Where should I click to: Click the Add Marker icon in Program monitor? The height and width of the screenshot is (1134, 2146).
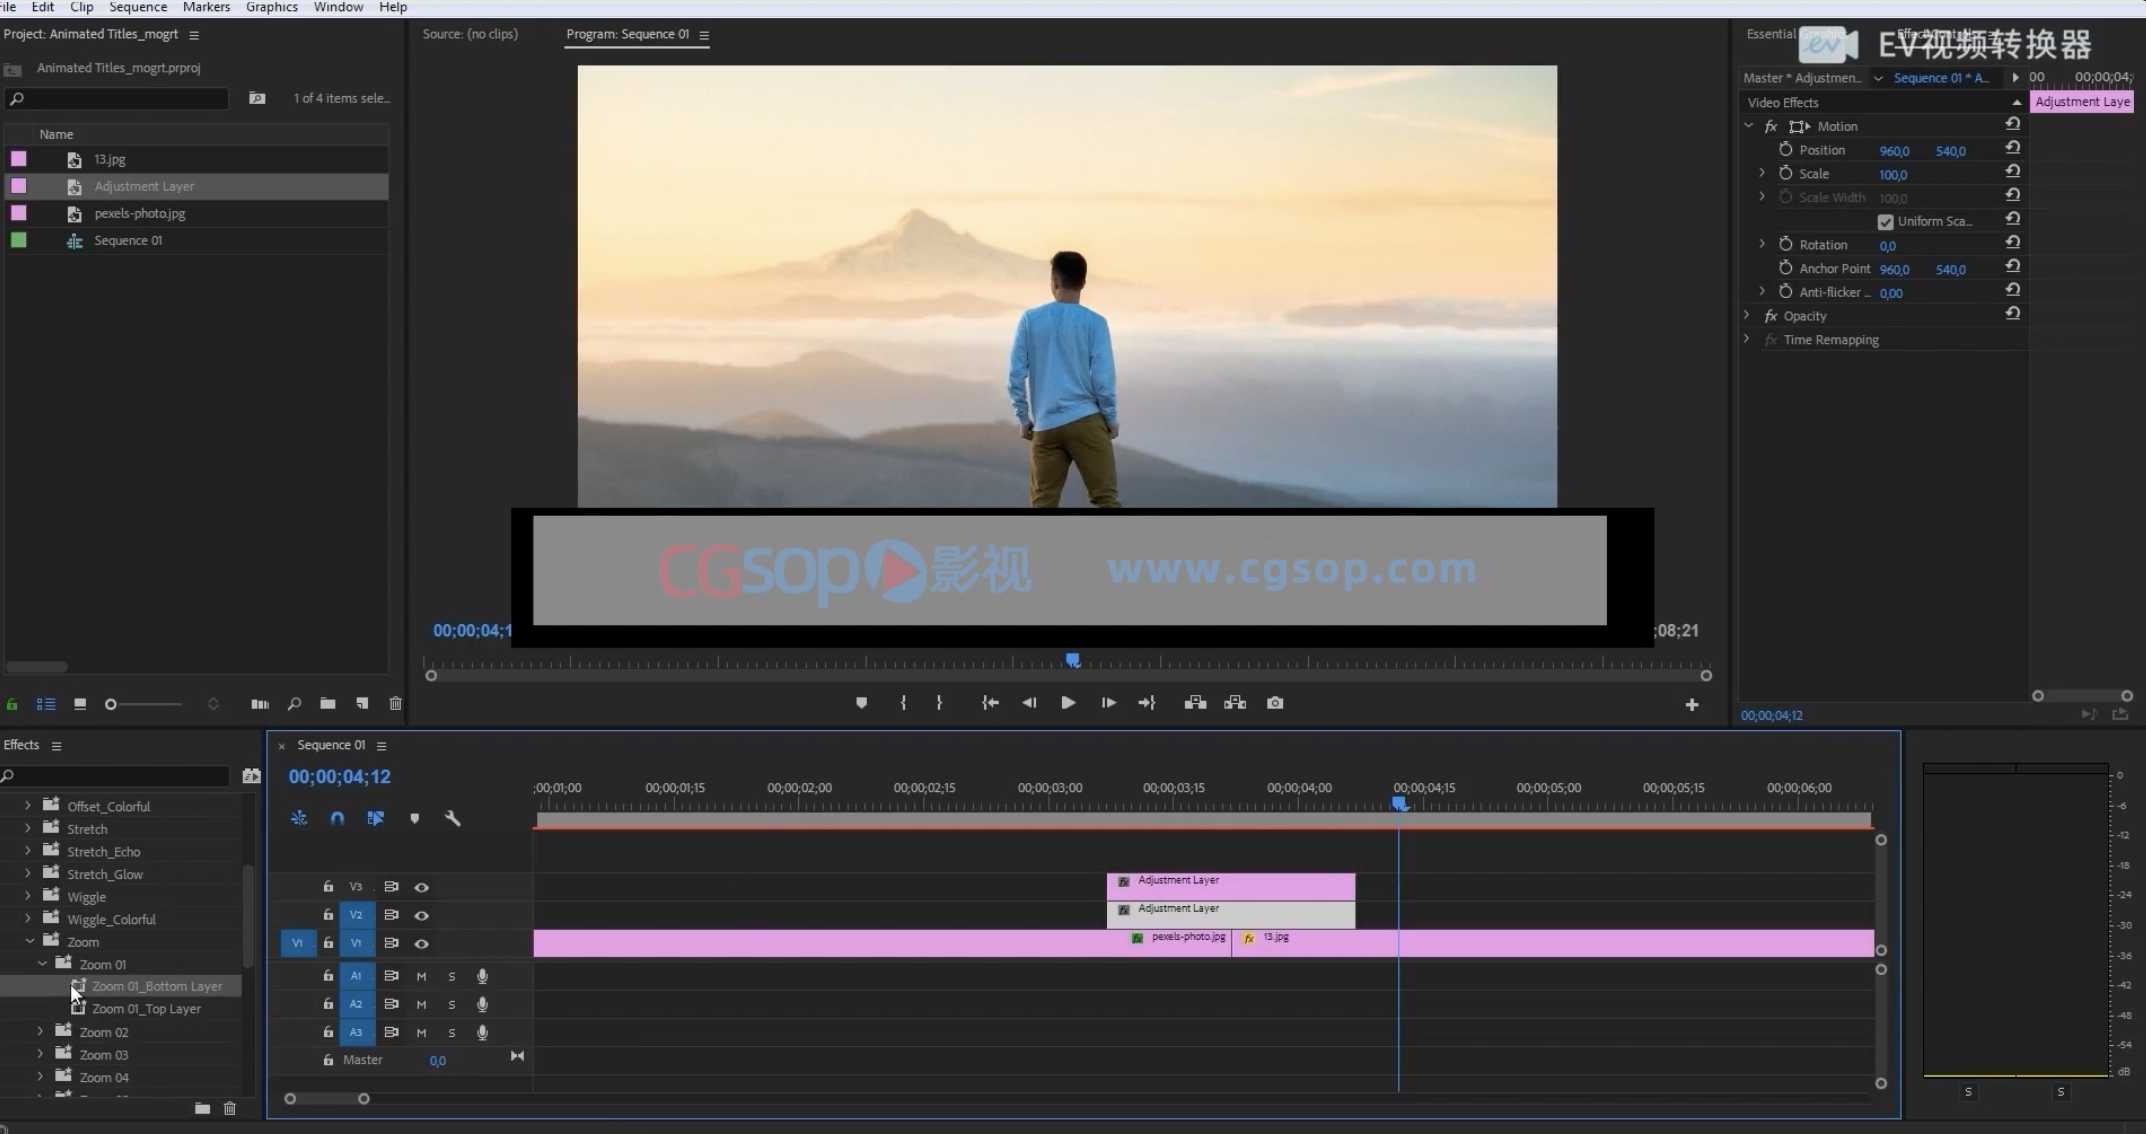click(861, 703)
